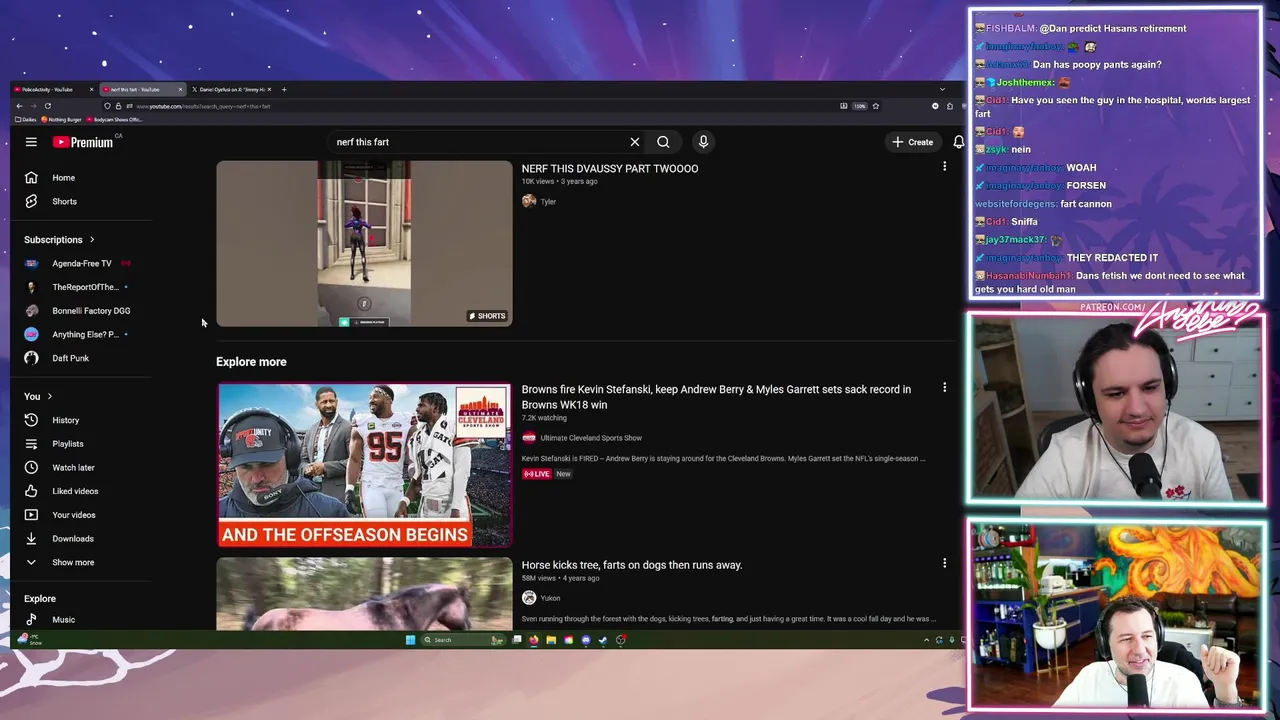Click the magnifying glass search button
This screenshot has height=720, width=1280.
[663, 142]
